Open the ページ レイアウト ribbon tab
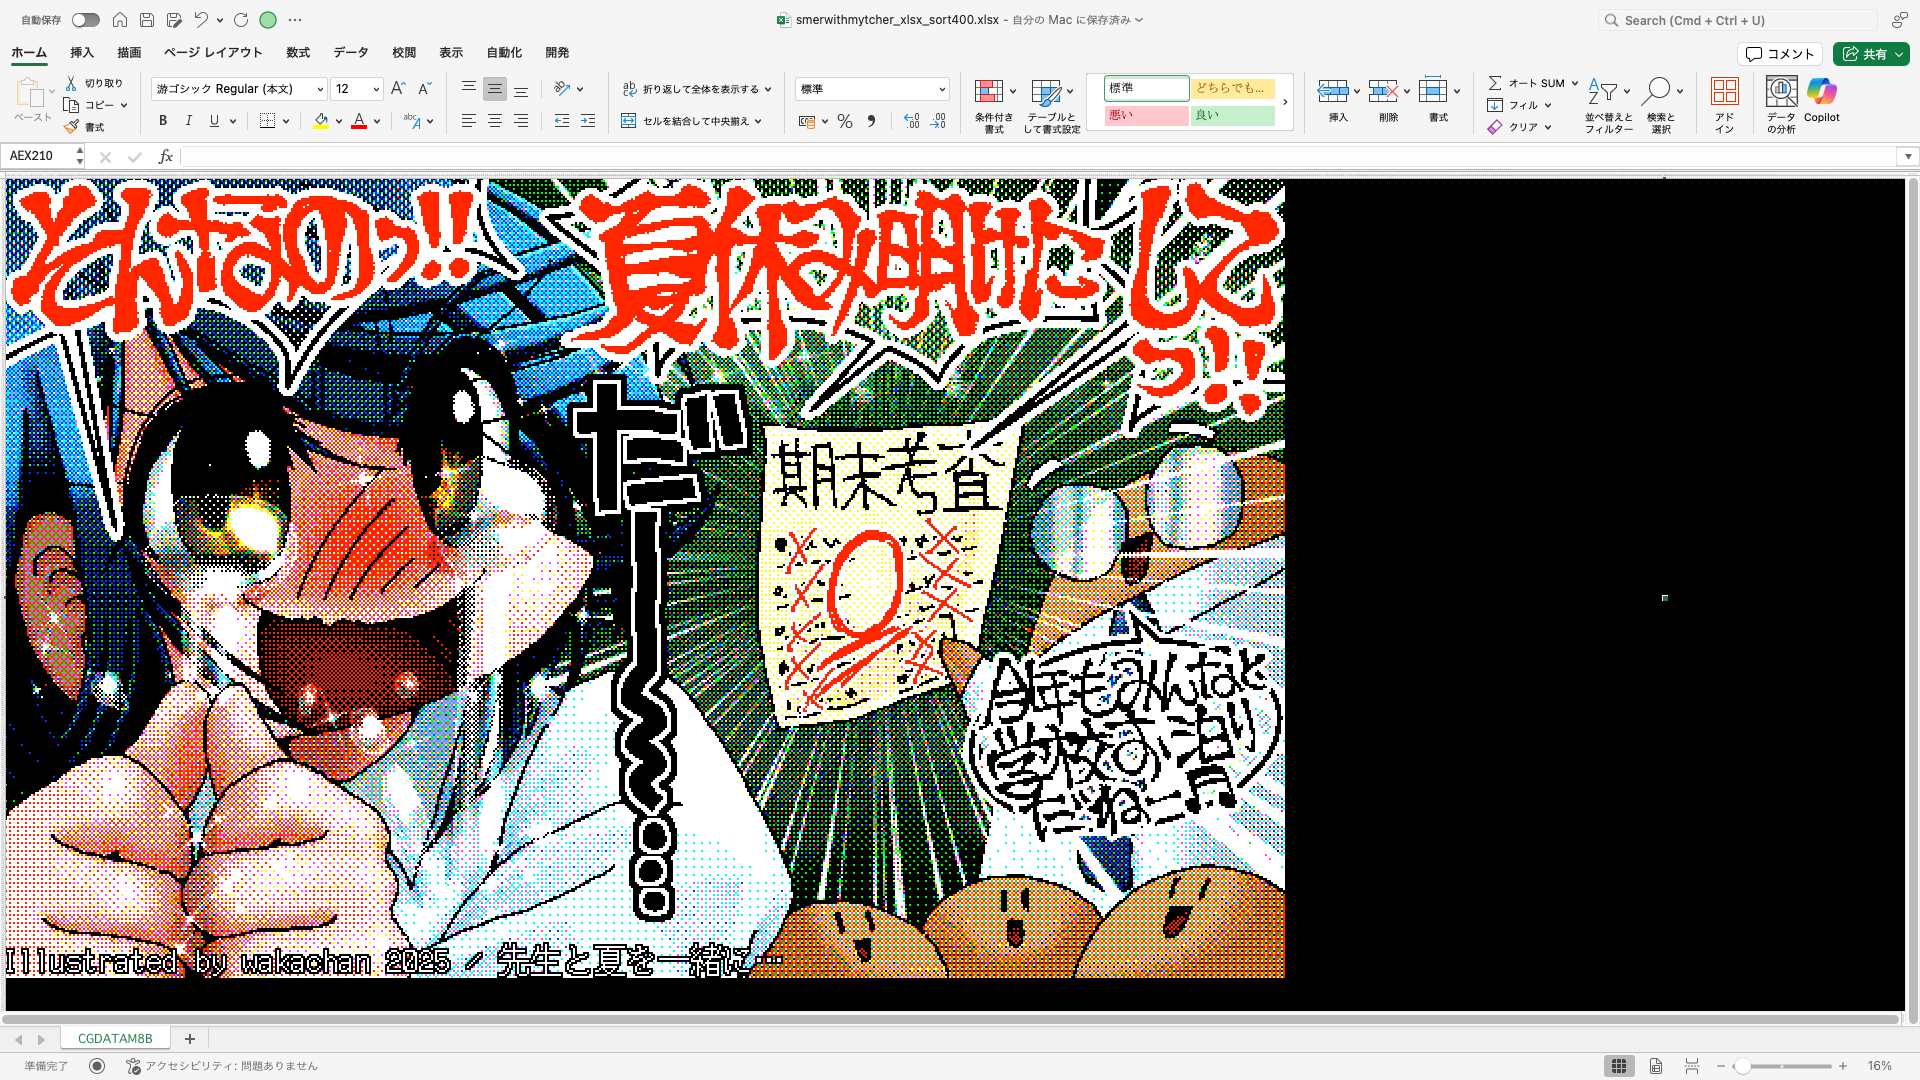This screenshot has height=1080, width=1920. coord(213,53)
